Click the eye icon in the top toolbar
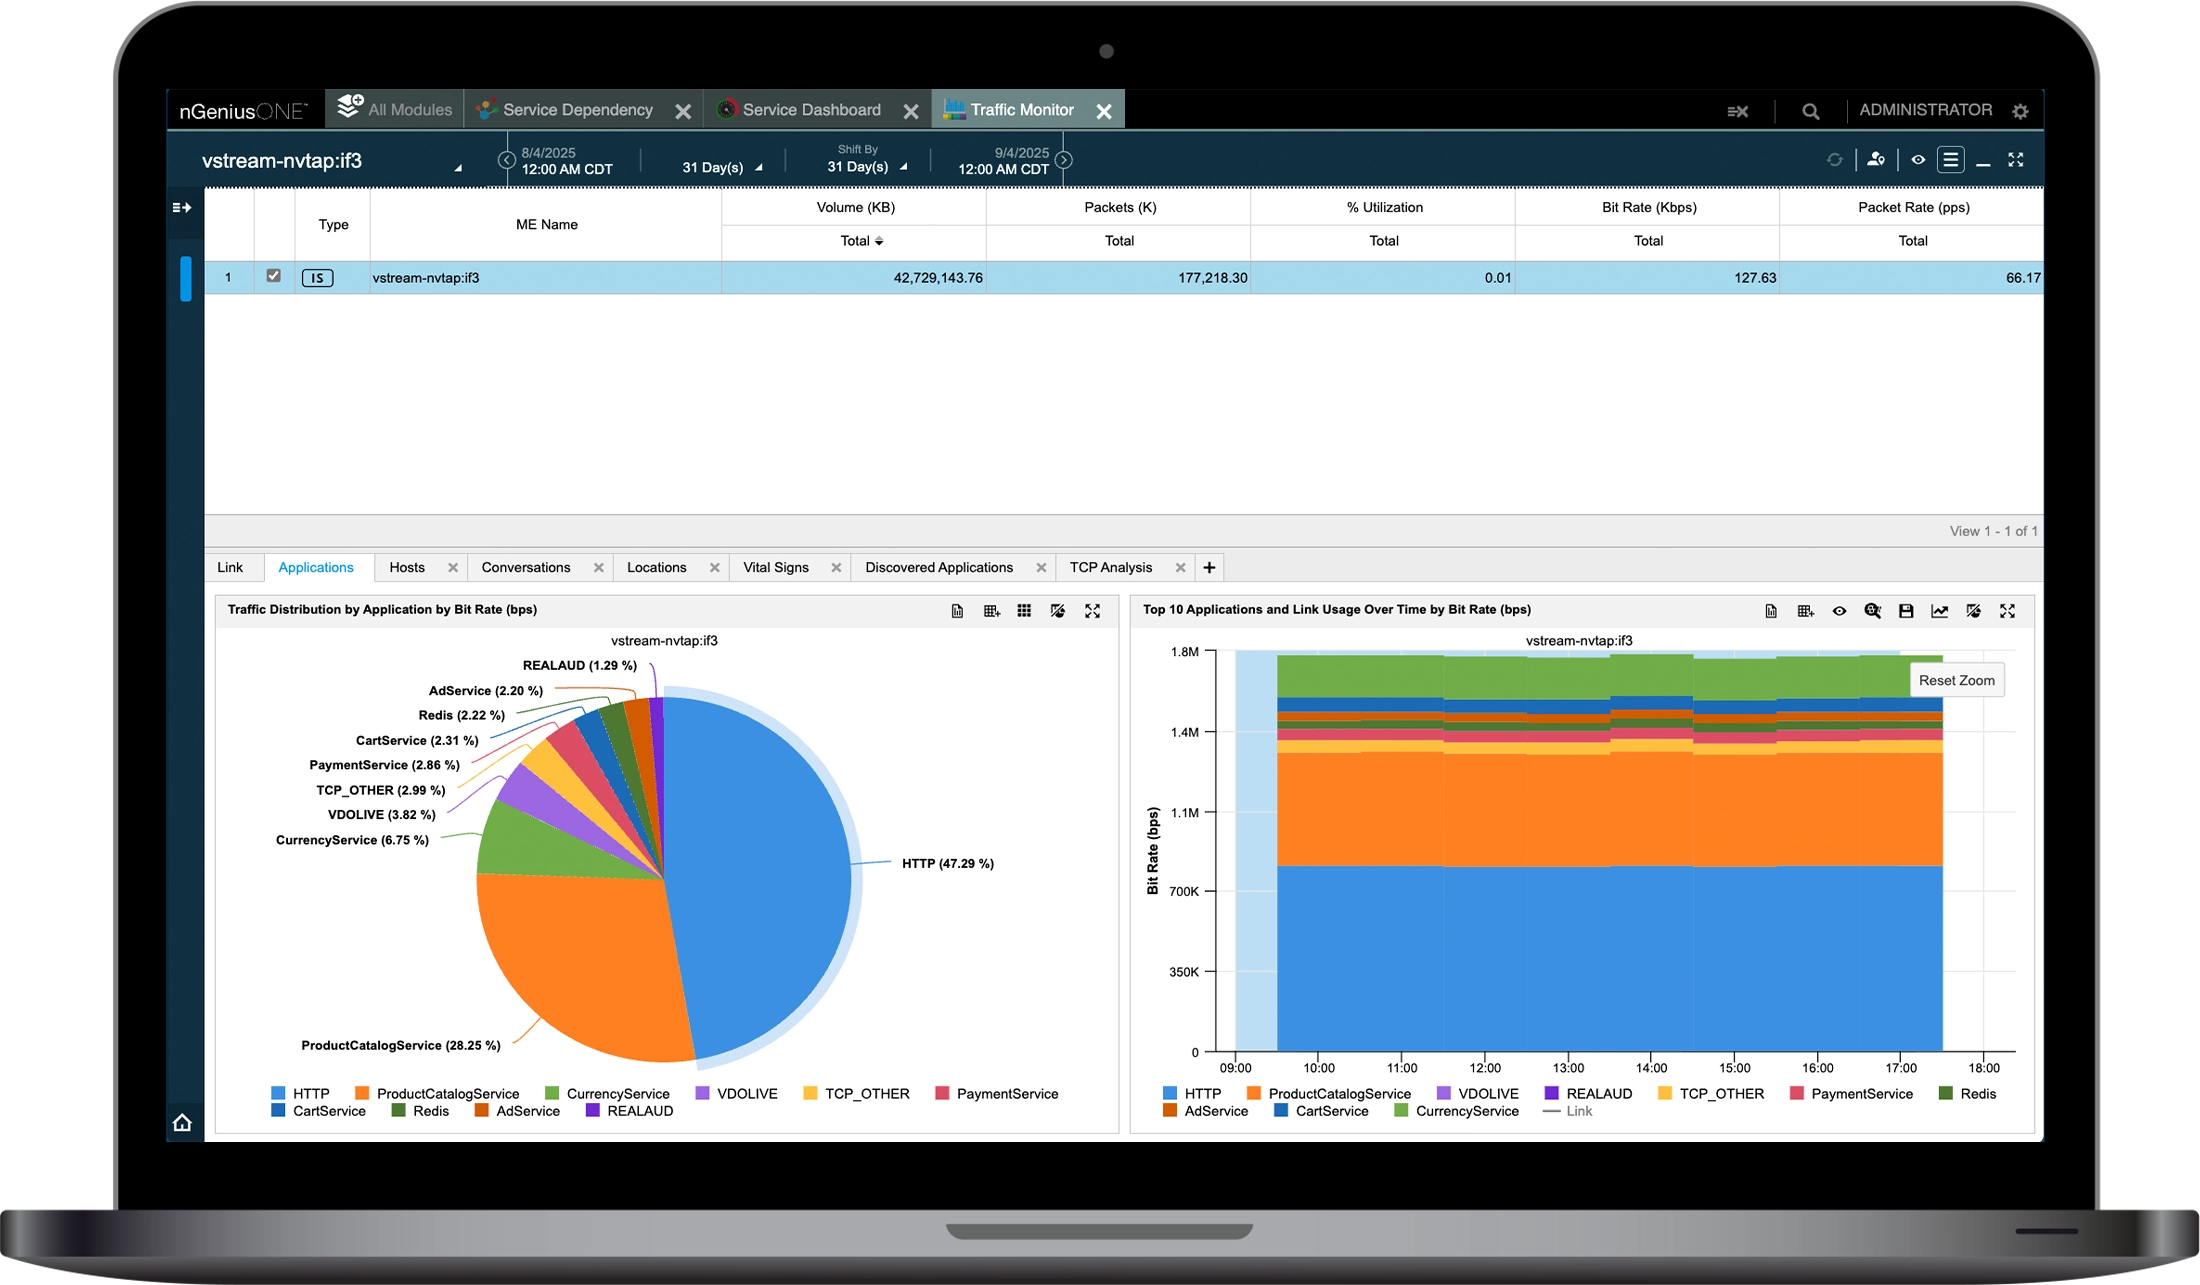2200x1285 pixels. pos(1919,160)
